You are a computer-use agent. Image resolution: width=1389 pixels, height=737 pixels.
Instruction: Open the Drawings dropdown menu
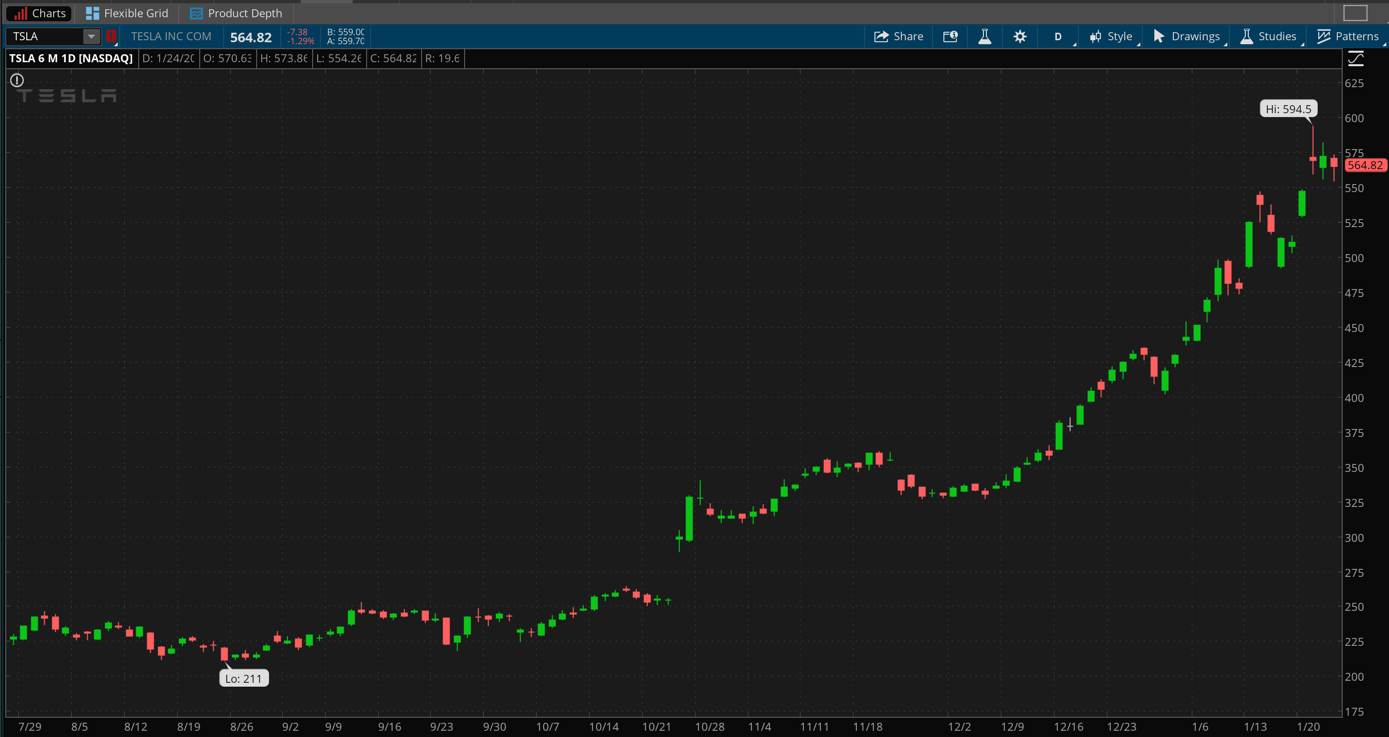click(1187, 36)
